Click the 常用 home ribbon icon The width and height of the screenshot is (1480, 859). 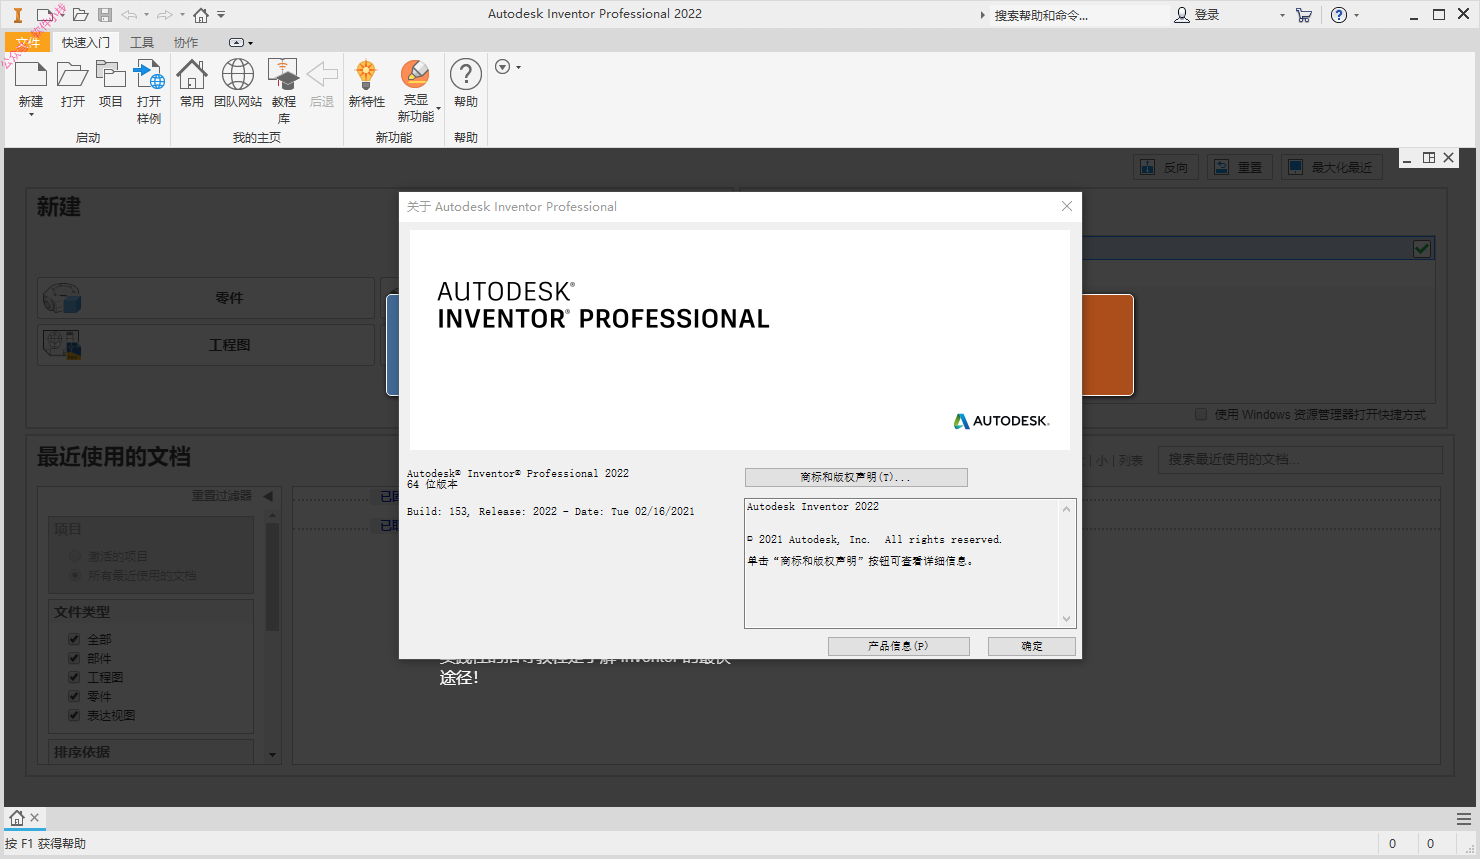192,74
